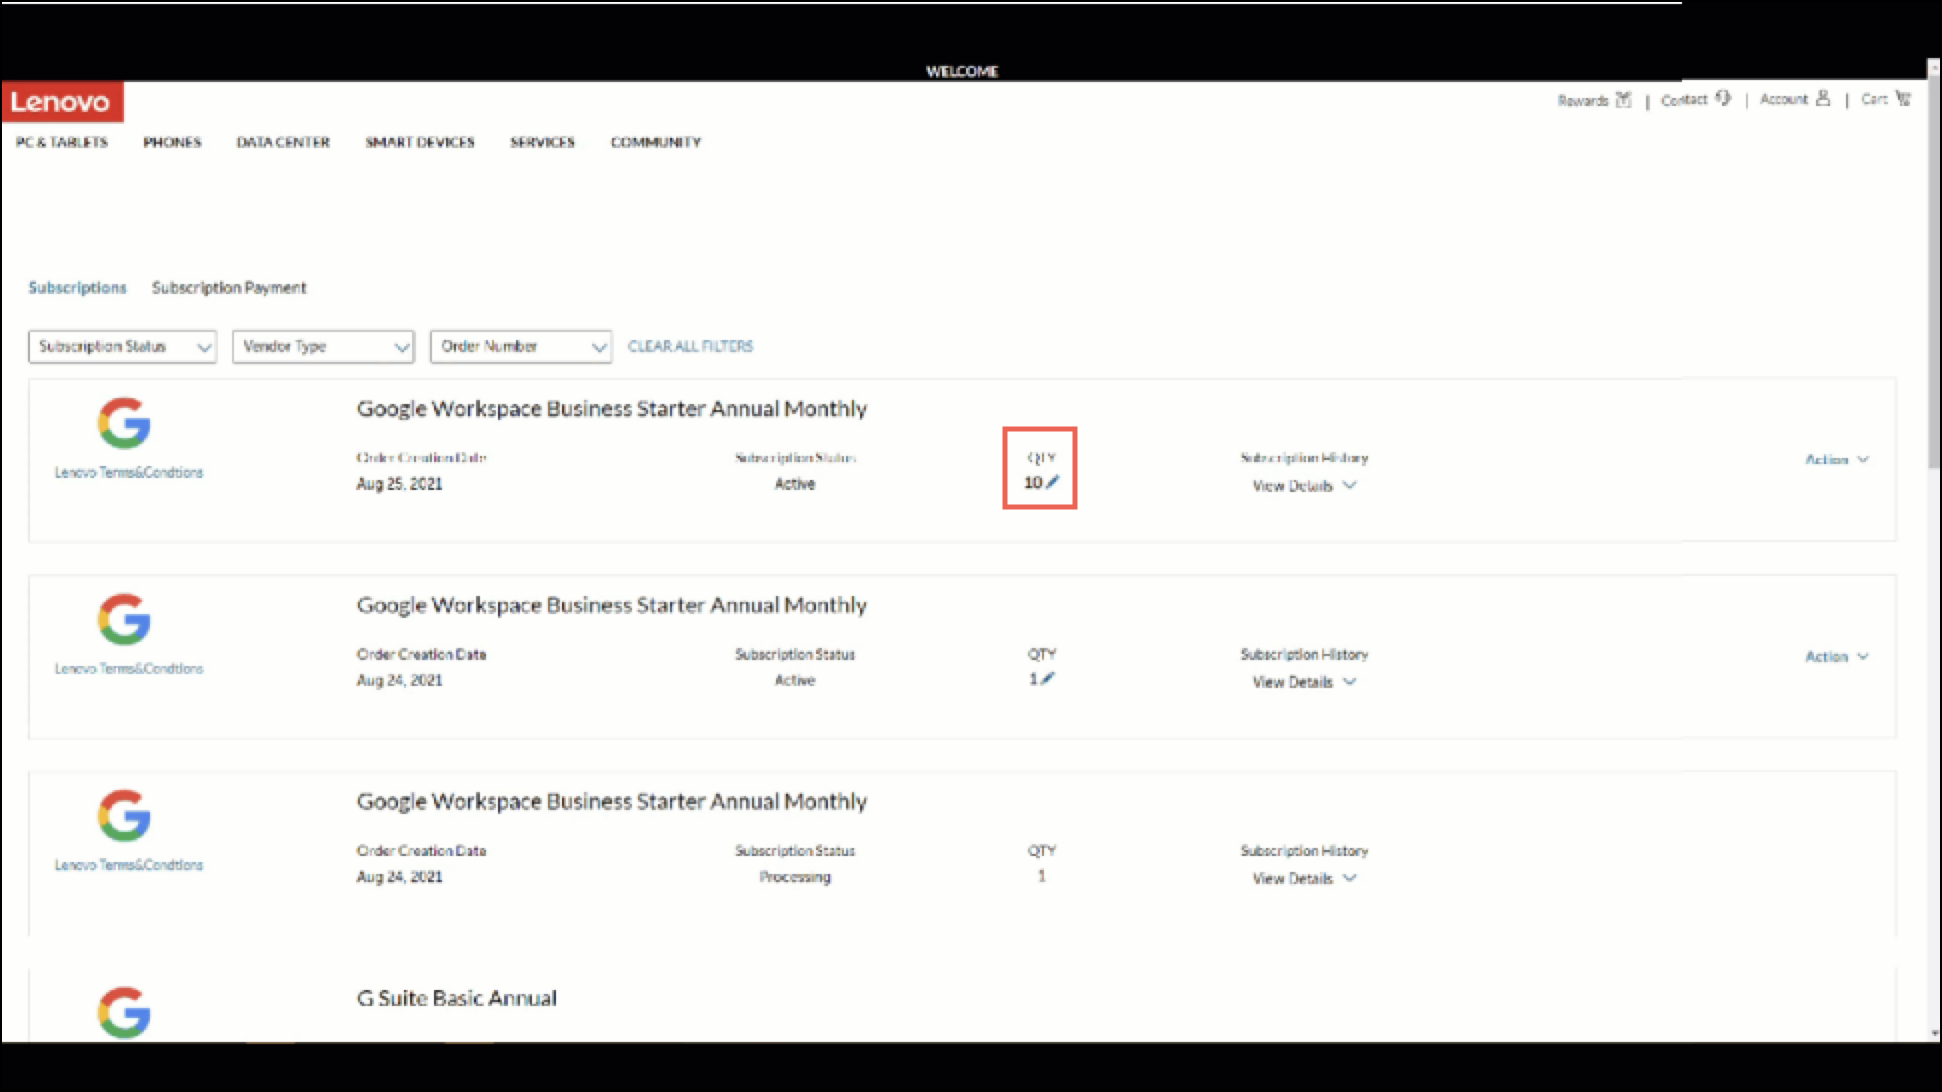Open the Account user icon

pyautogui.click(x=1823, y=98)
